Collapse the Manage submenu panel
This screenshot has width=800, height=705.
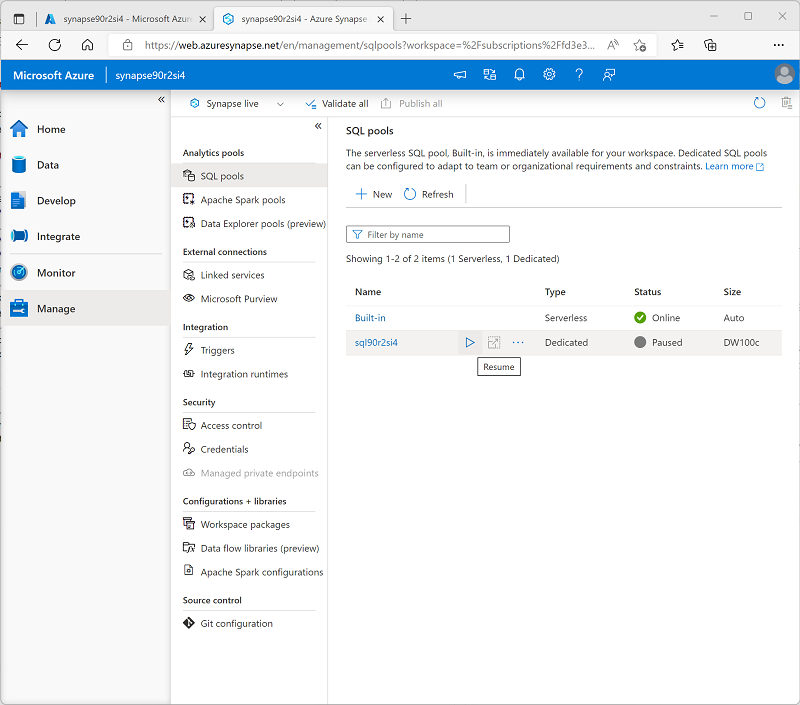[x=318, y=126]
